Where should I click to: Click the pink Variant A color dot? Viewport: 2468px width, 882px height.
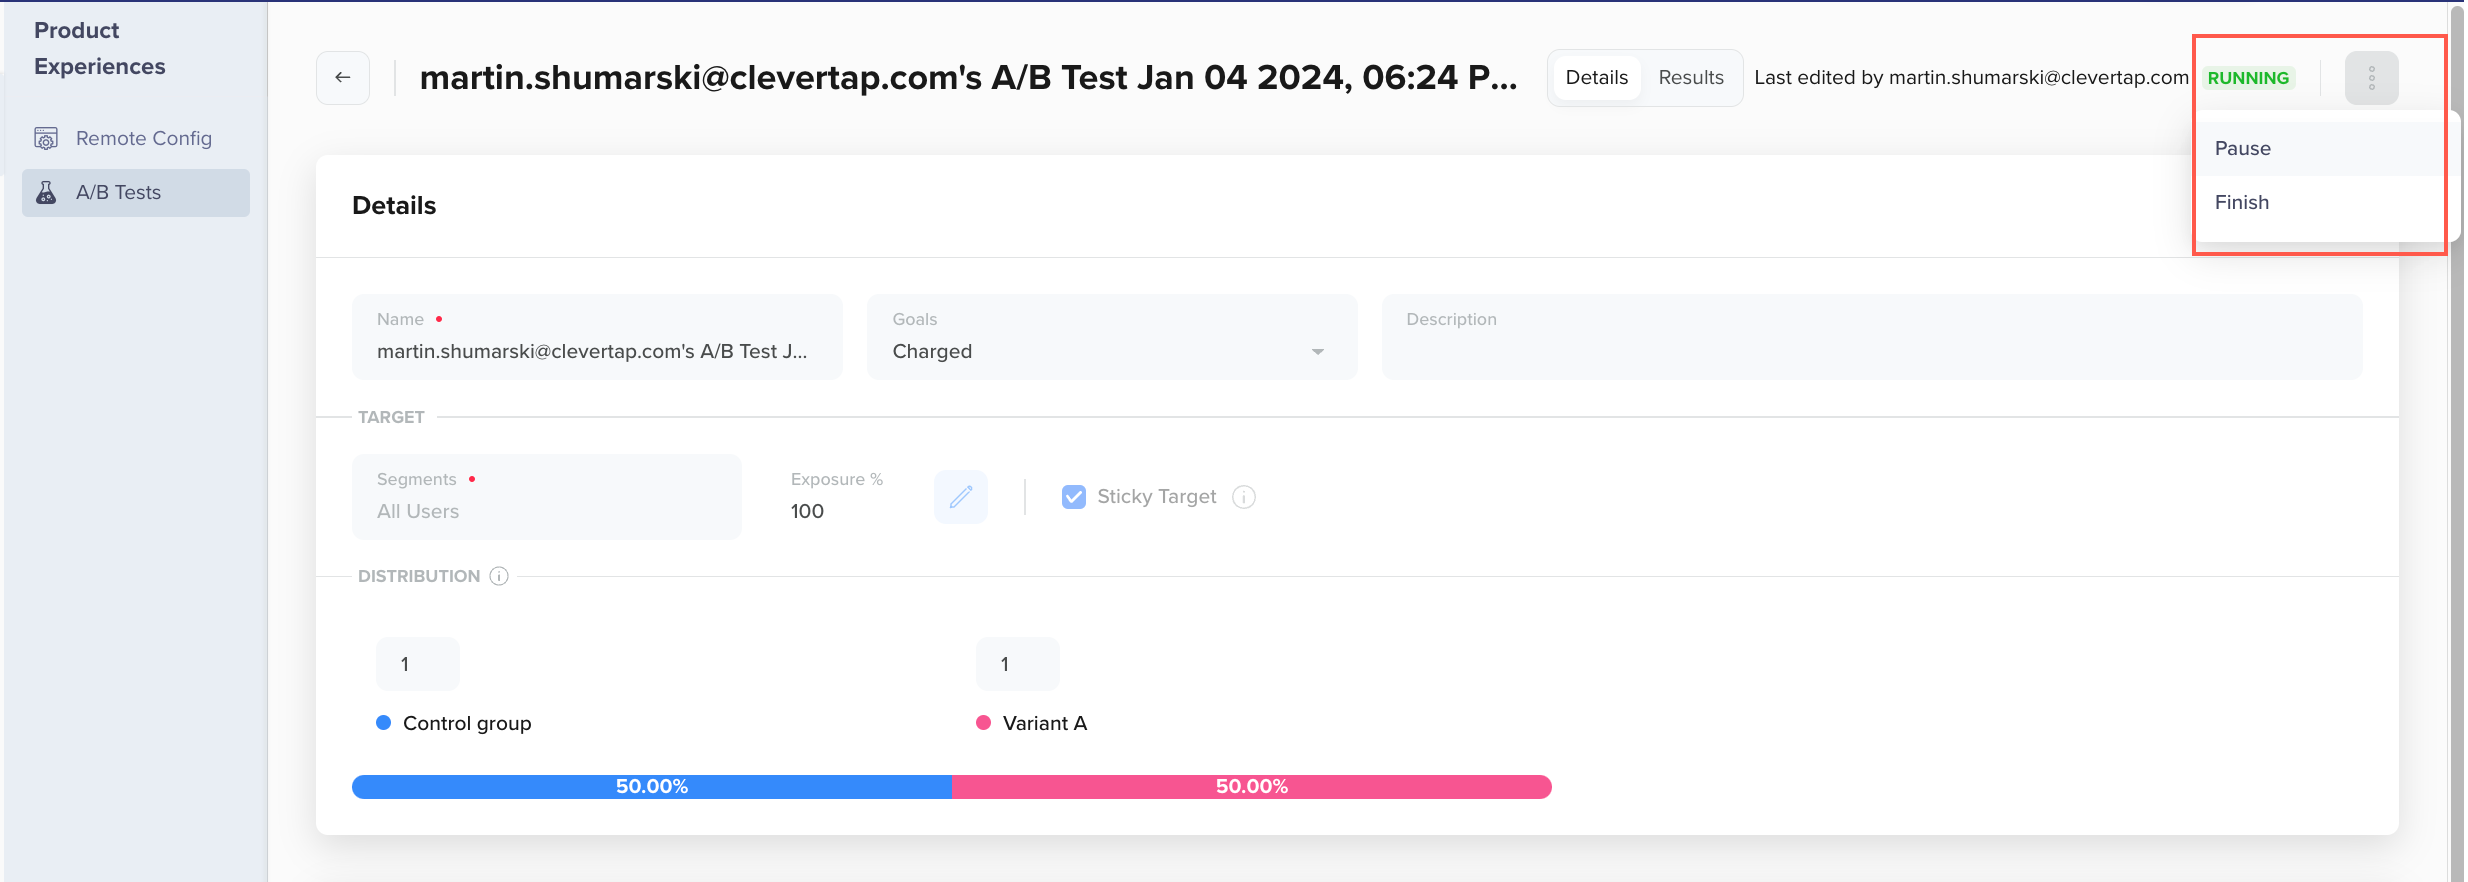[983, 722]
